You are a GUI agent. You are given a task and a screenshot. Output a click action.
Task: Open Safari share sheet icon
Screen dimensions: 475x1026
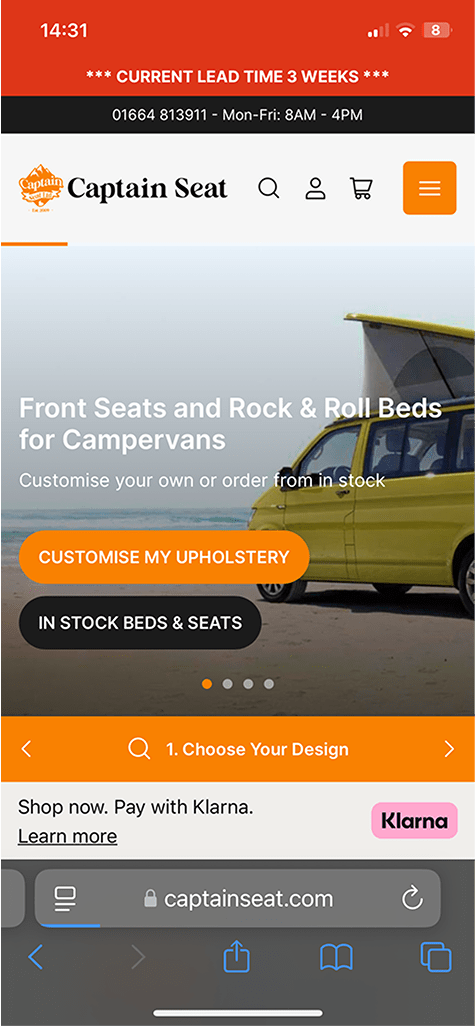(x=236, y=957)
